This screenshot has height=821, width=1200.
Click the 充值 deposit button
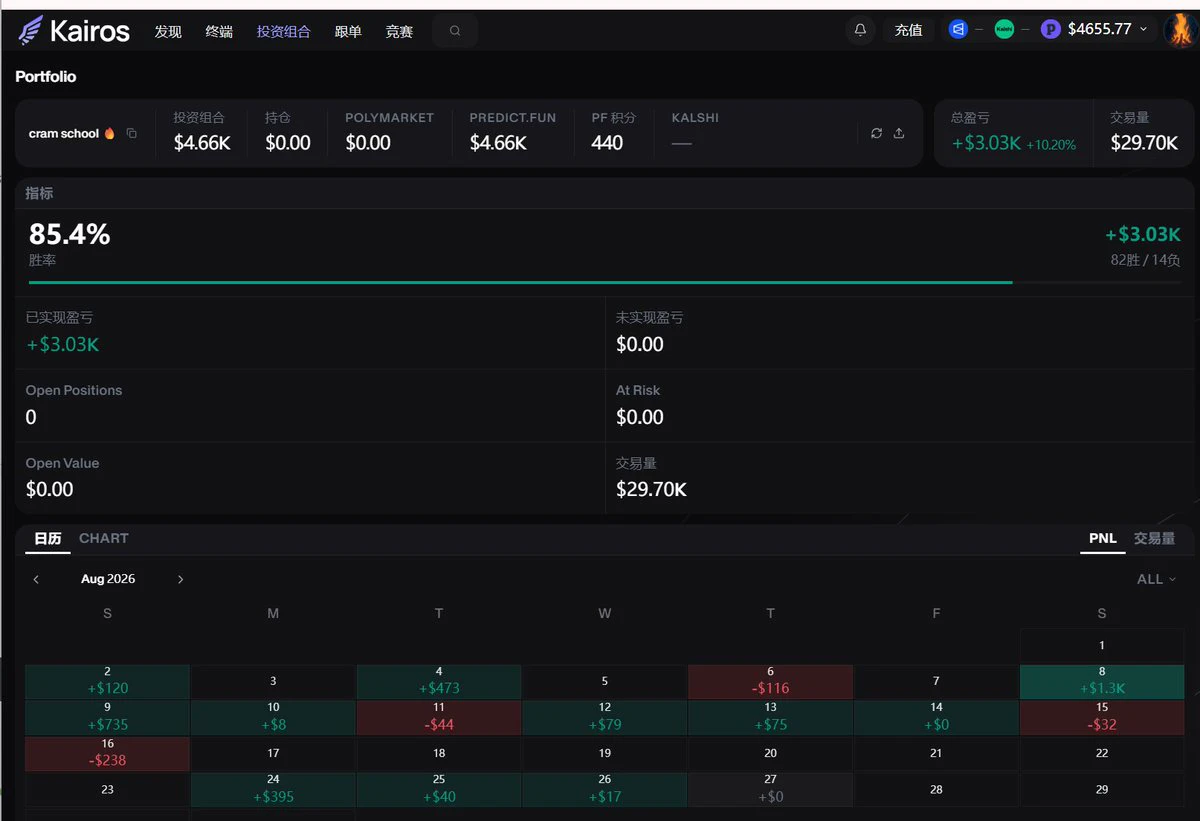[x=908, y=30]
